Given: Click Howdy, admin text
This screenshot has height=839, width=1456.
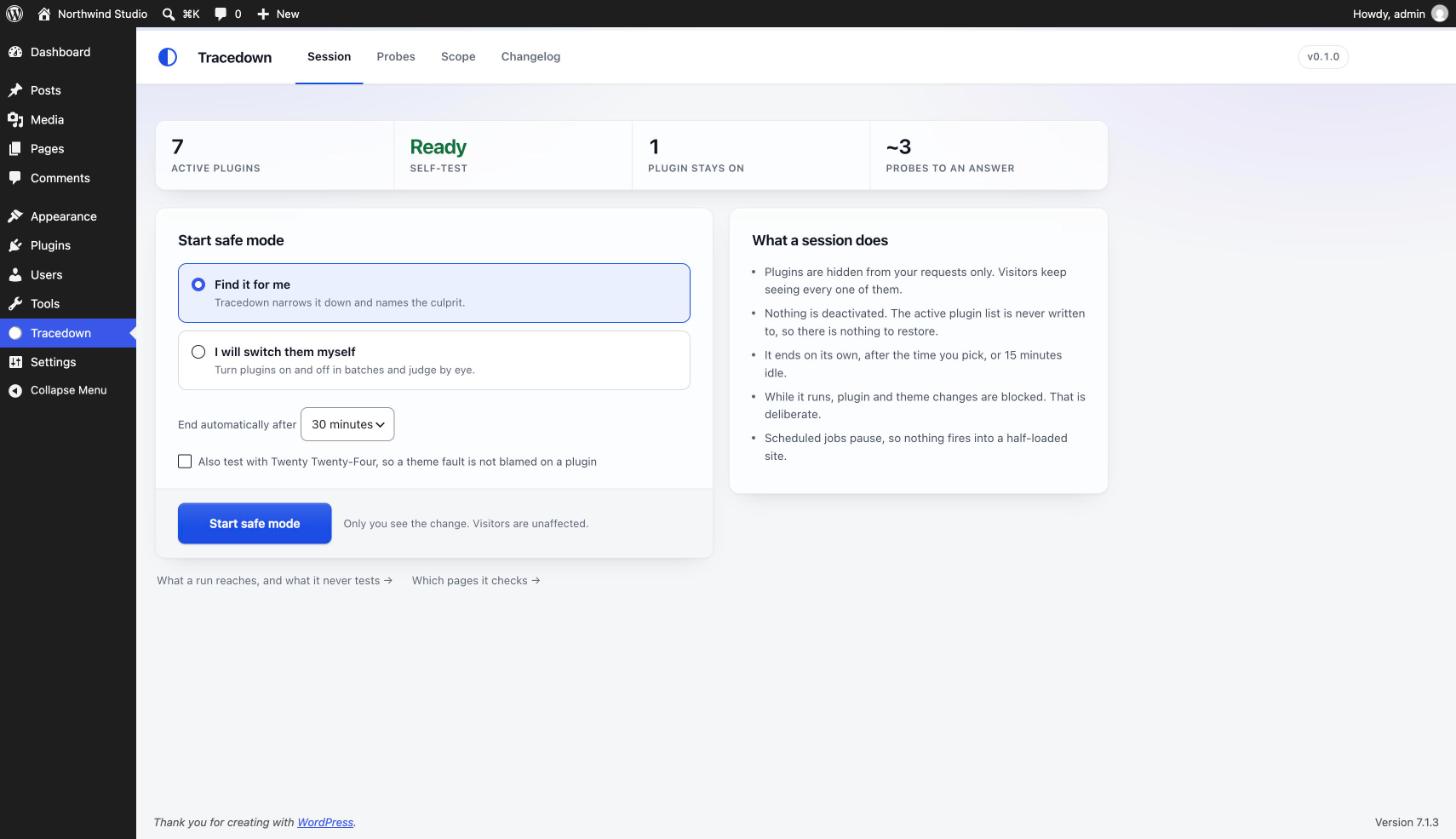Looking at the screenshot, I should (1388, 14).
